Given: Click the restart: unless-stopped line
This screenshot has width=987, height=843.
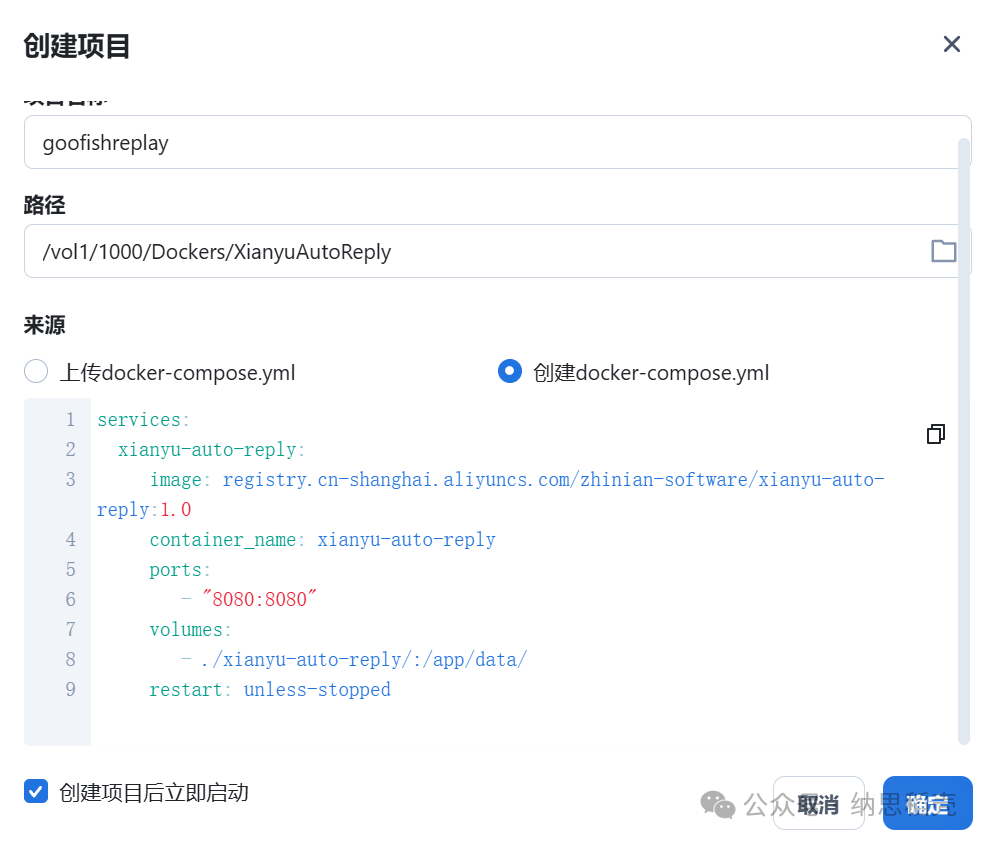Looking at the screenshot, I should pyautogui.click(x=270, y=689).
